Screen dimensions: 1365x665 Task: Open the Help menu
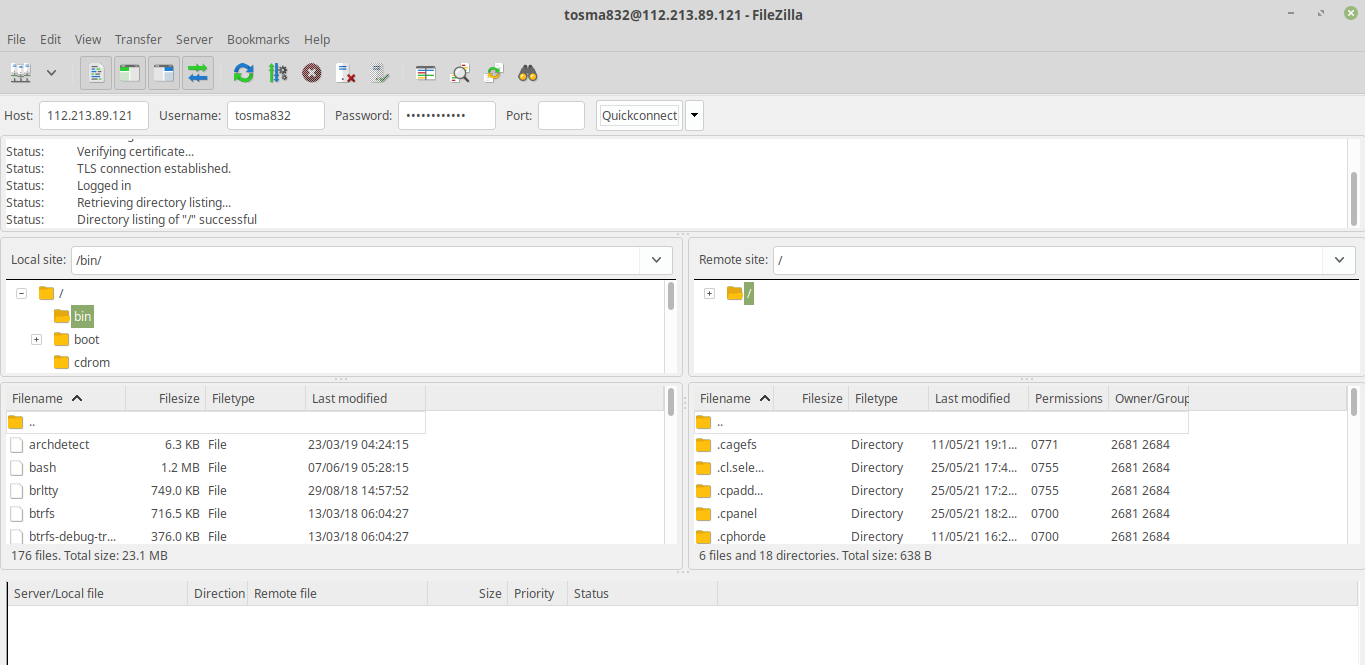(317, 39)
